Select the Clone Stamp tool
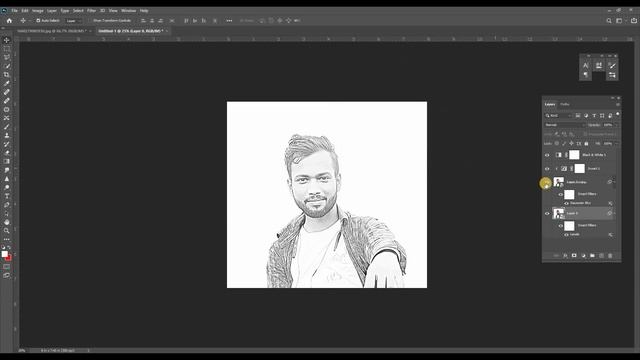The width and height of the screenshot is (640, 360). [7, 135]
